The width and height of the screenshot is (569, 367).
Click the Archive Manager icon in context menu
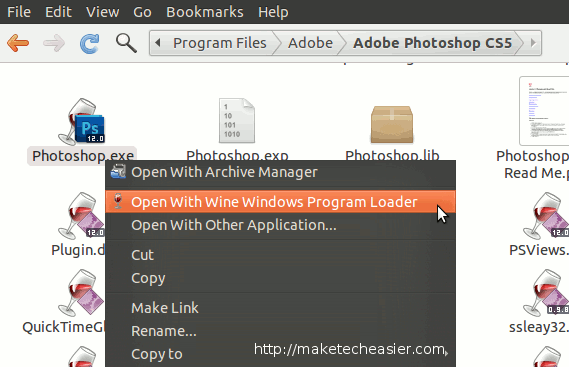(x=118, y=172)
